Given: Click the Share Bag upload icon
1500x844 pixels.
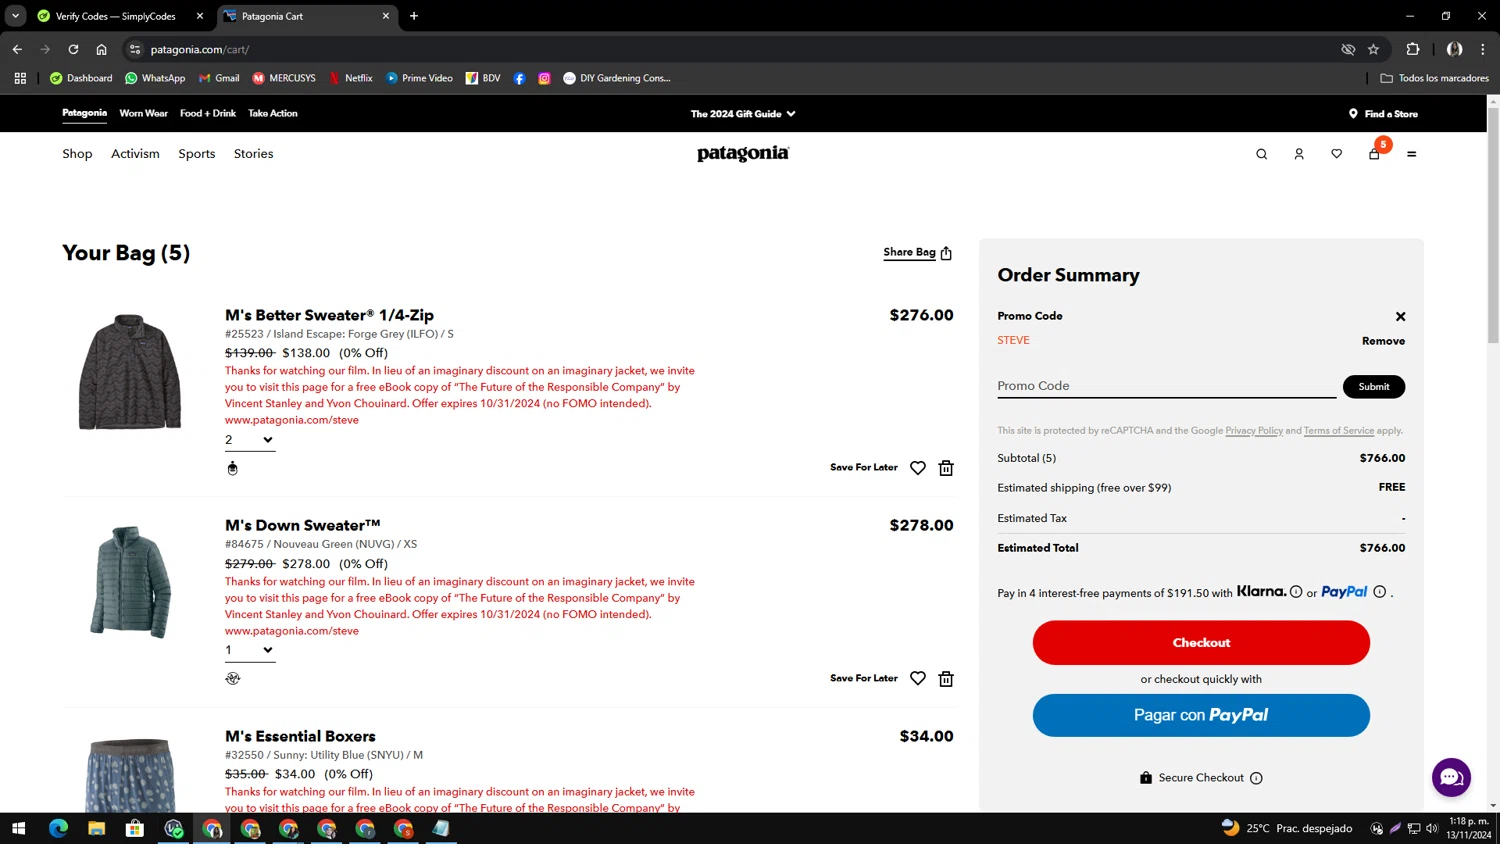Looking at the screenshot, I should point(946,253).
